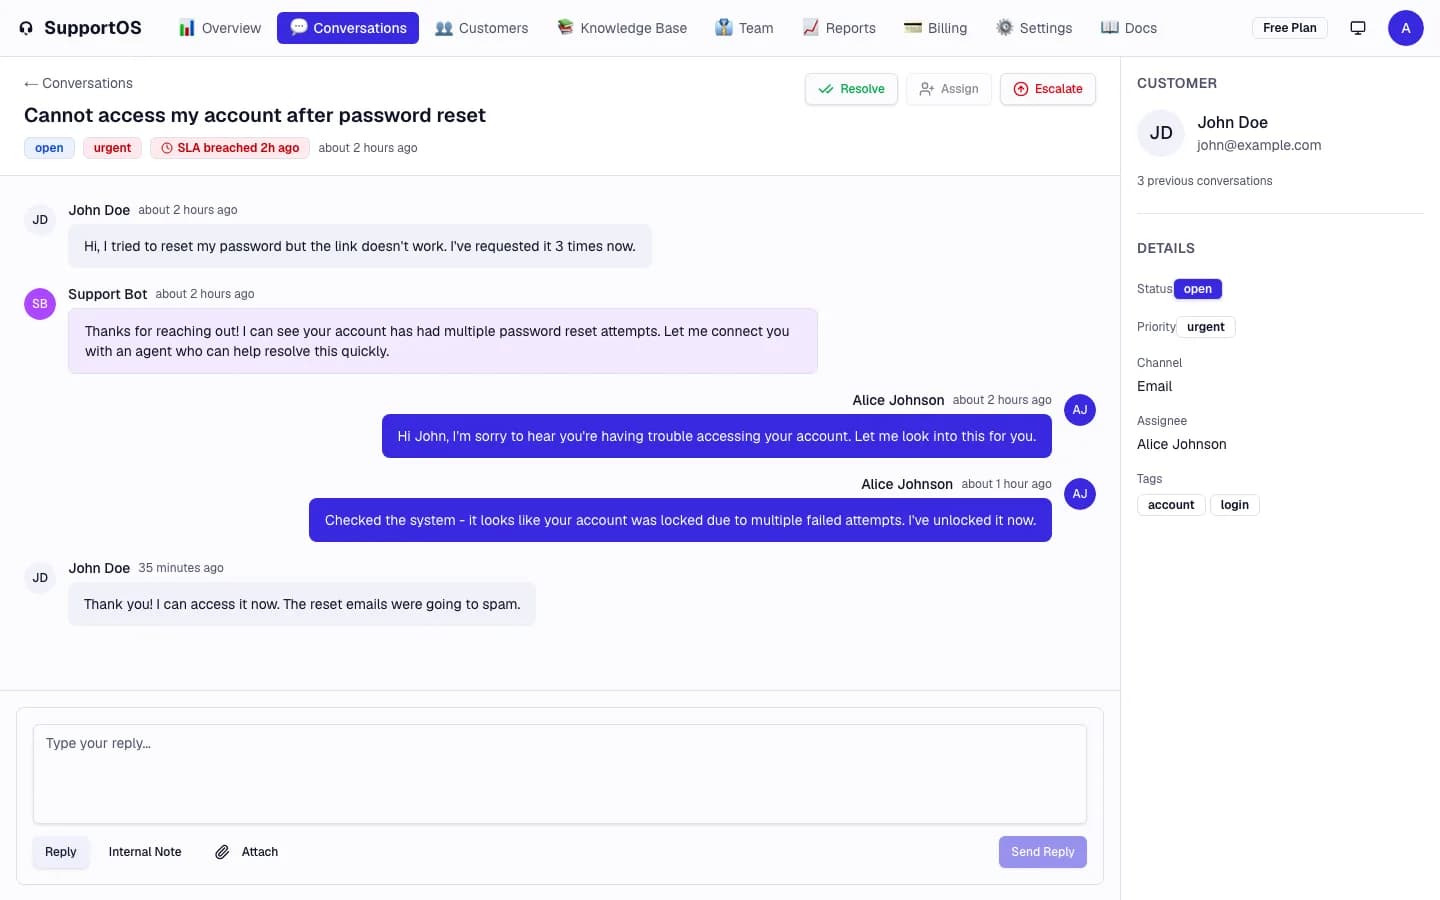Viewport: 1440px width, 900px height.
Task: Click the Team nav icon
Action: 724,27
